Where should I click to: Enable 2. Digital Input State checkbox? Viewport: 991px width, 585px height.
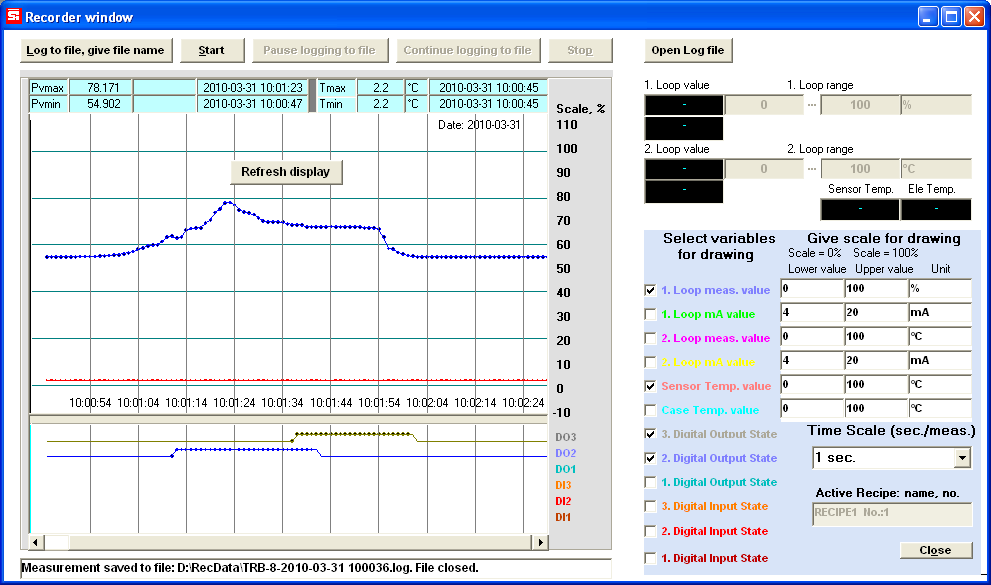650,531
